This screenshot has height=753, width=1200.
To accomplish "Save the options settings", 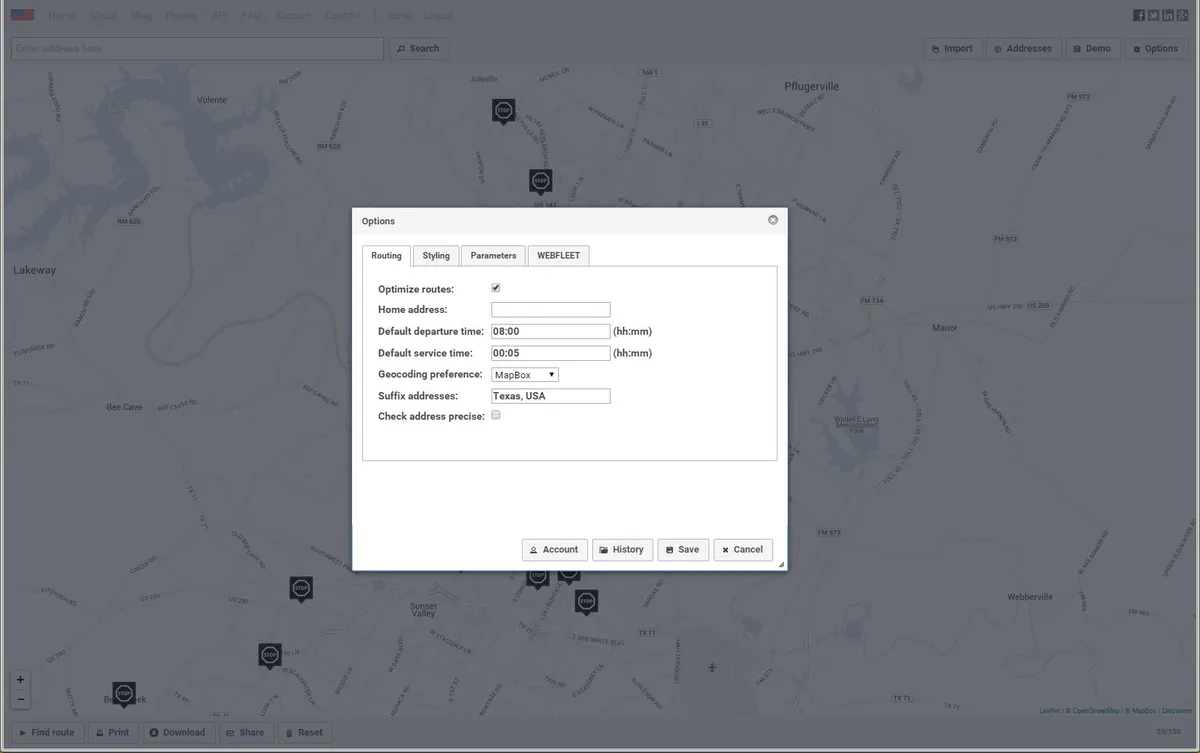I will pyautogui.click(x=683, y=549).
